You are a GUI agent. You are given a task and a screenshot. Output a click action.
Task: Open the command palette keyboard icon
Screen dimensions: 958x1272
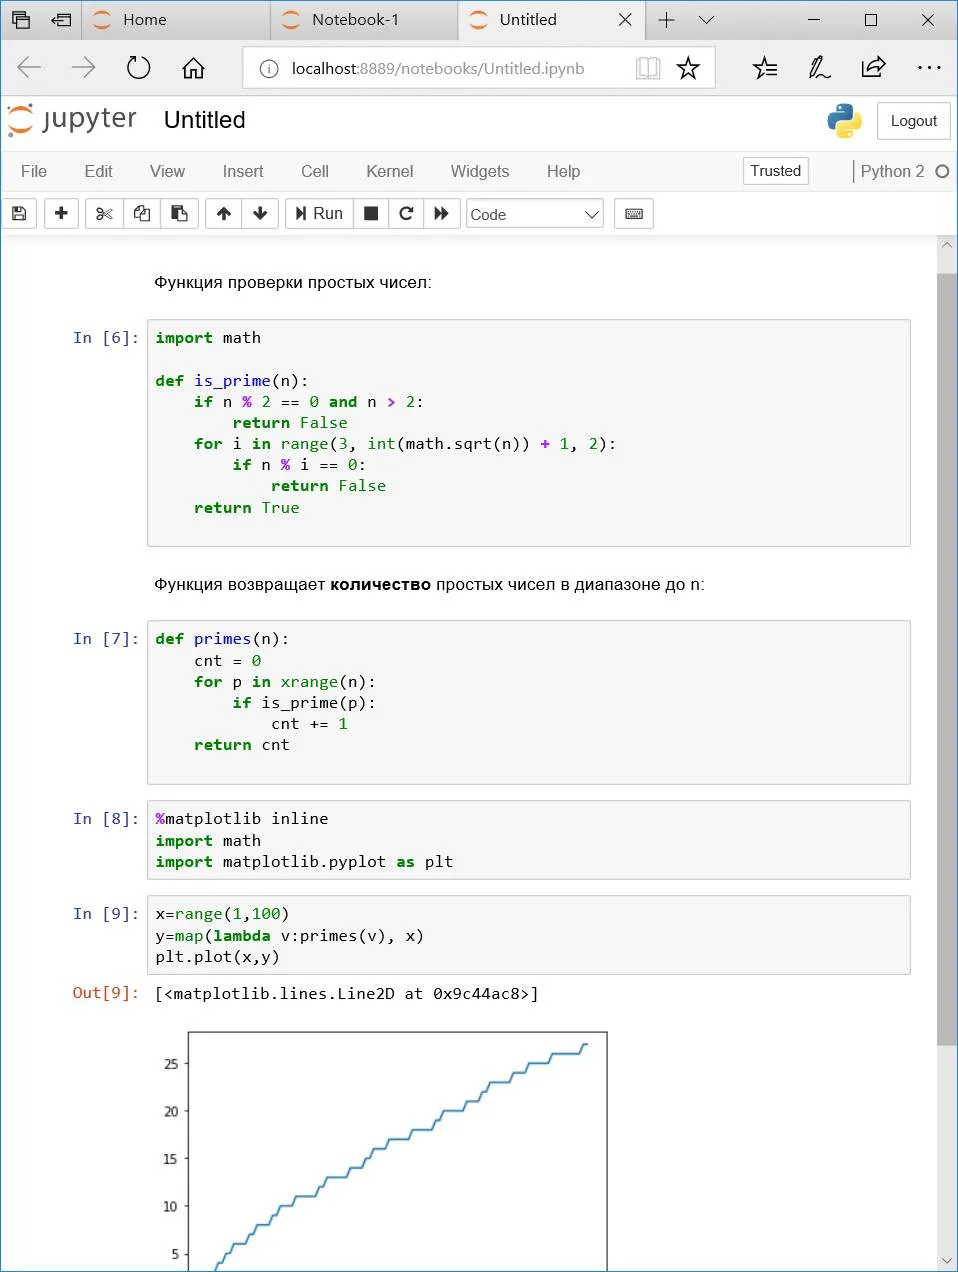[634, 213]
